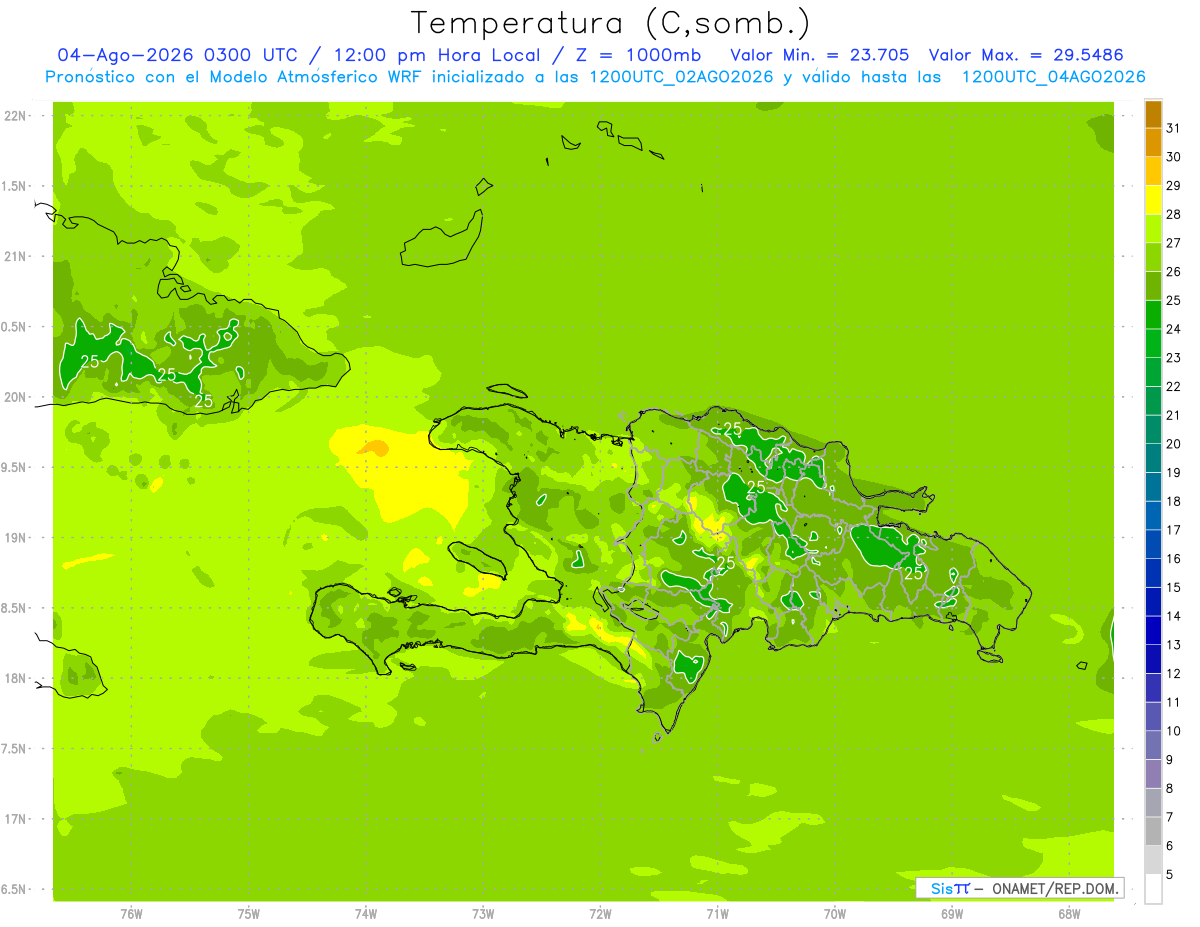Click the "75W" longitude label
The width and height of the screenshot is (1200, 927).
(249, 914)
